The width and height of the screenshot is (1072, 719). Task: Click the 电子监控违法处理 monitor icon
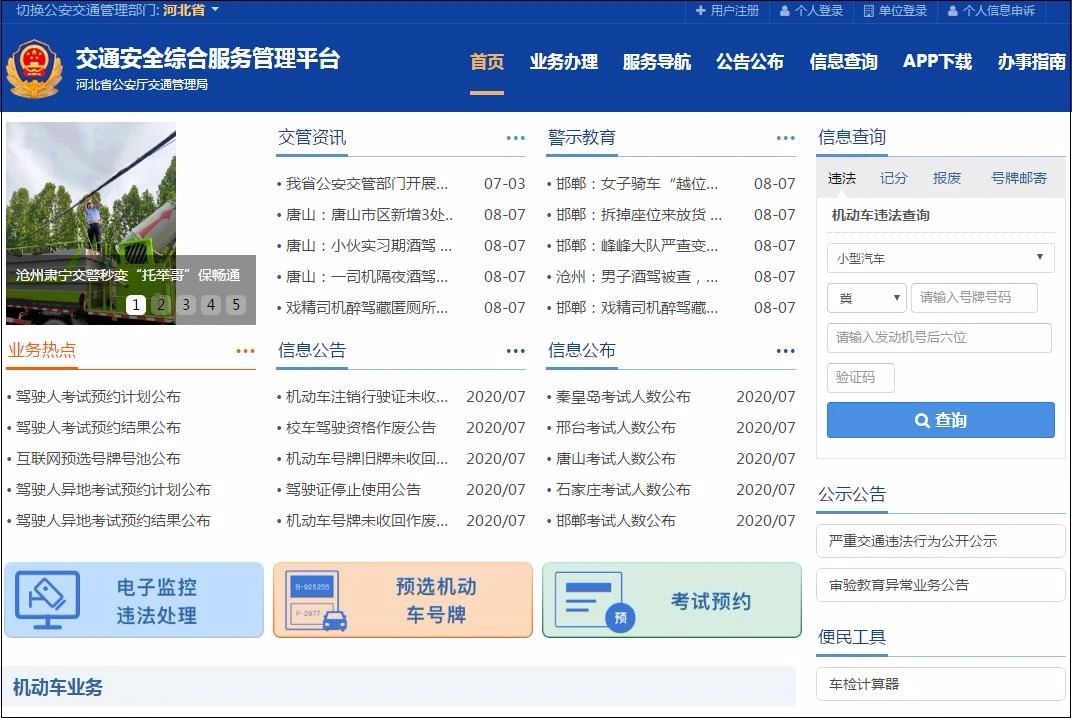[48, 600]
